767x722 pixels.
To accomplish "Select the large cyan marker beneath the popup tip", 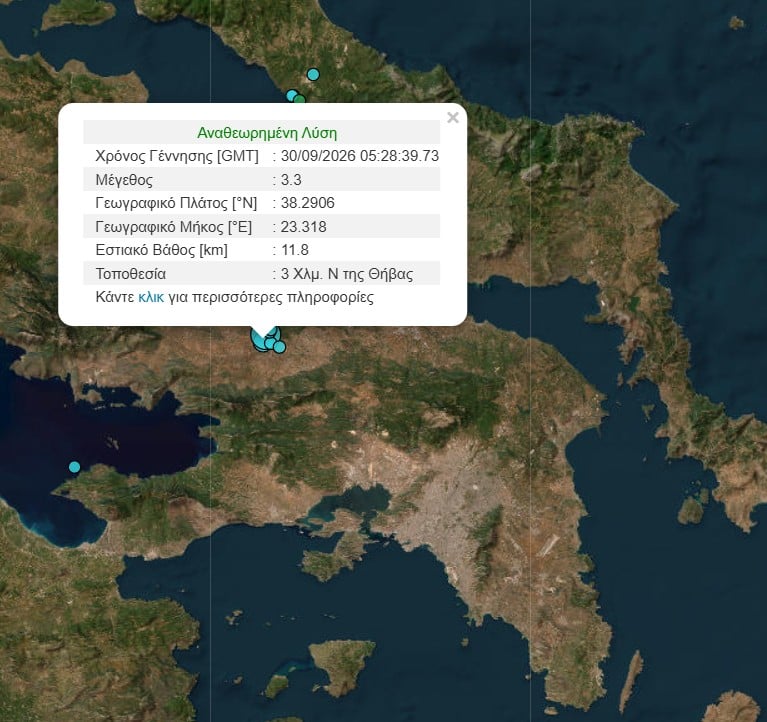I will (258, 341).
